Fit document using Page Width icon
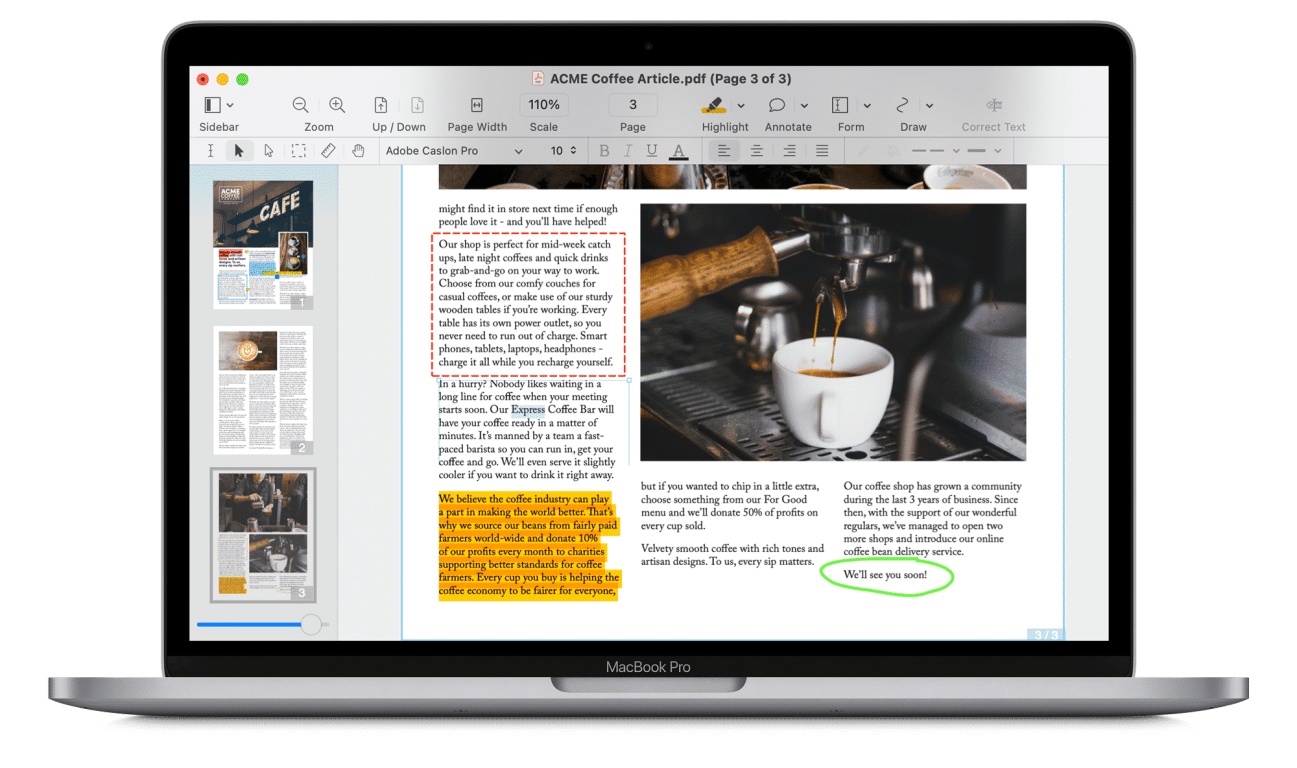The height and width of the screenshot is (768, 1297). tap(477, 105)
